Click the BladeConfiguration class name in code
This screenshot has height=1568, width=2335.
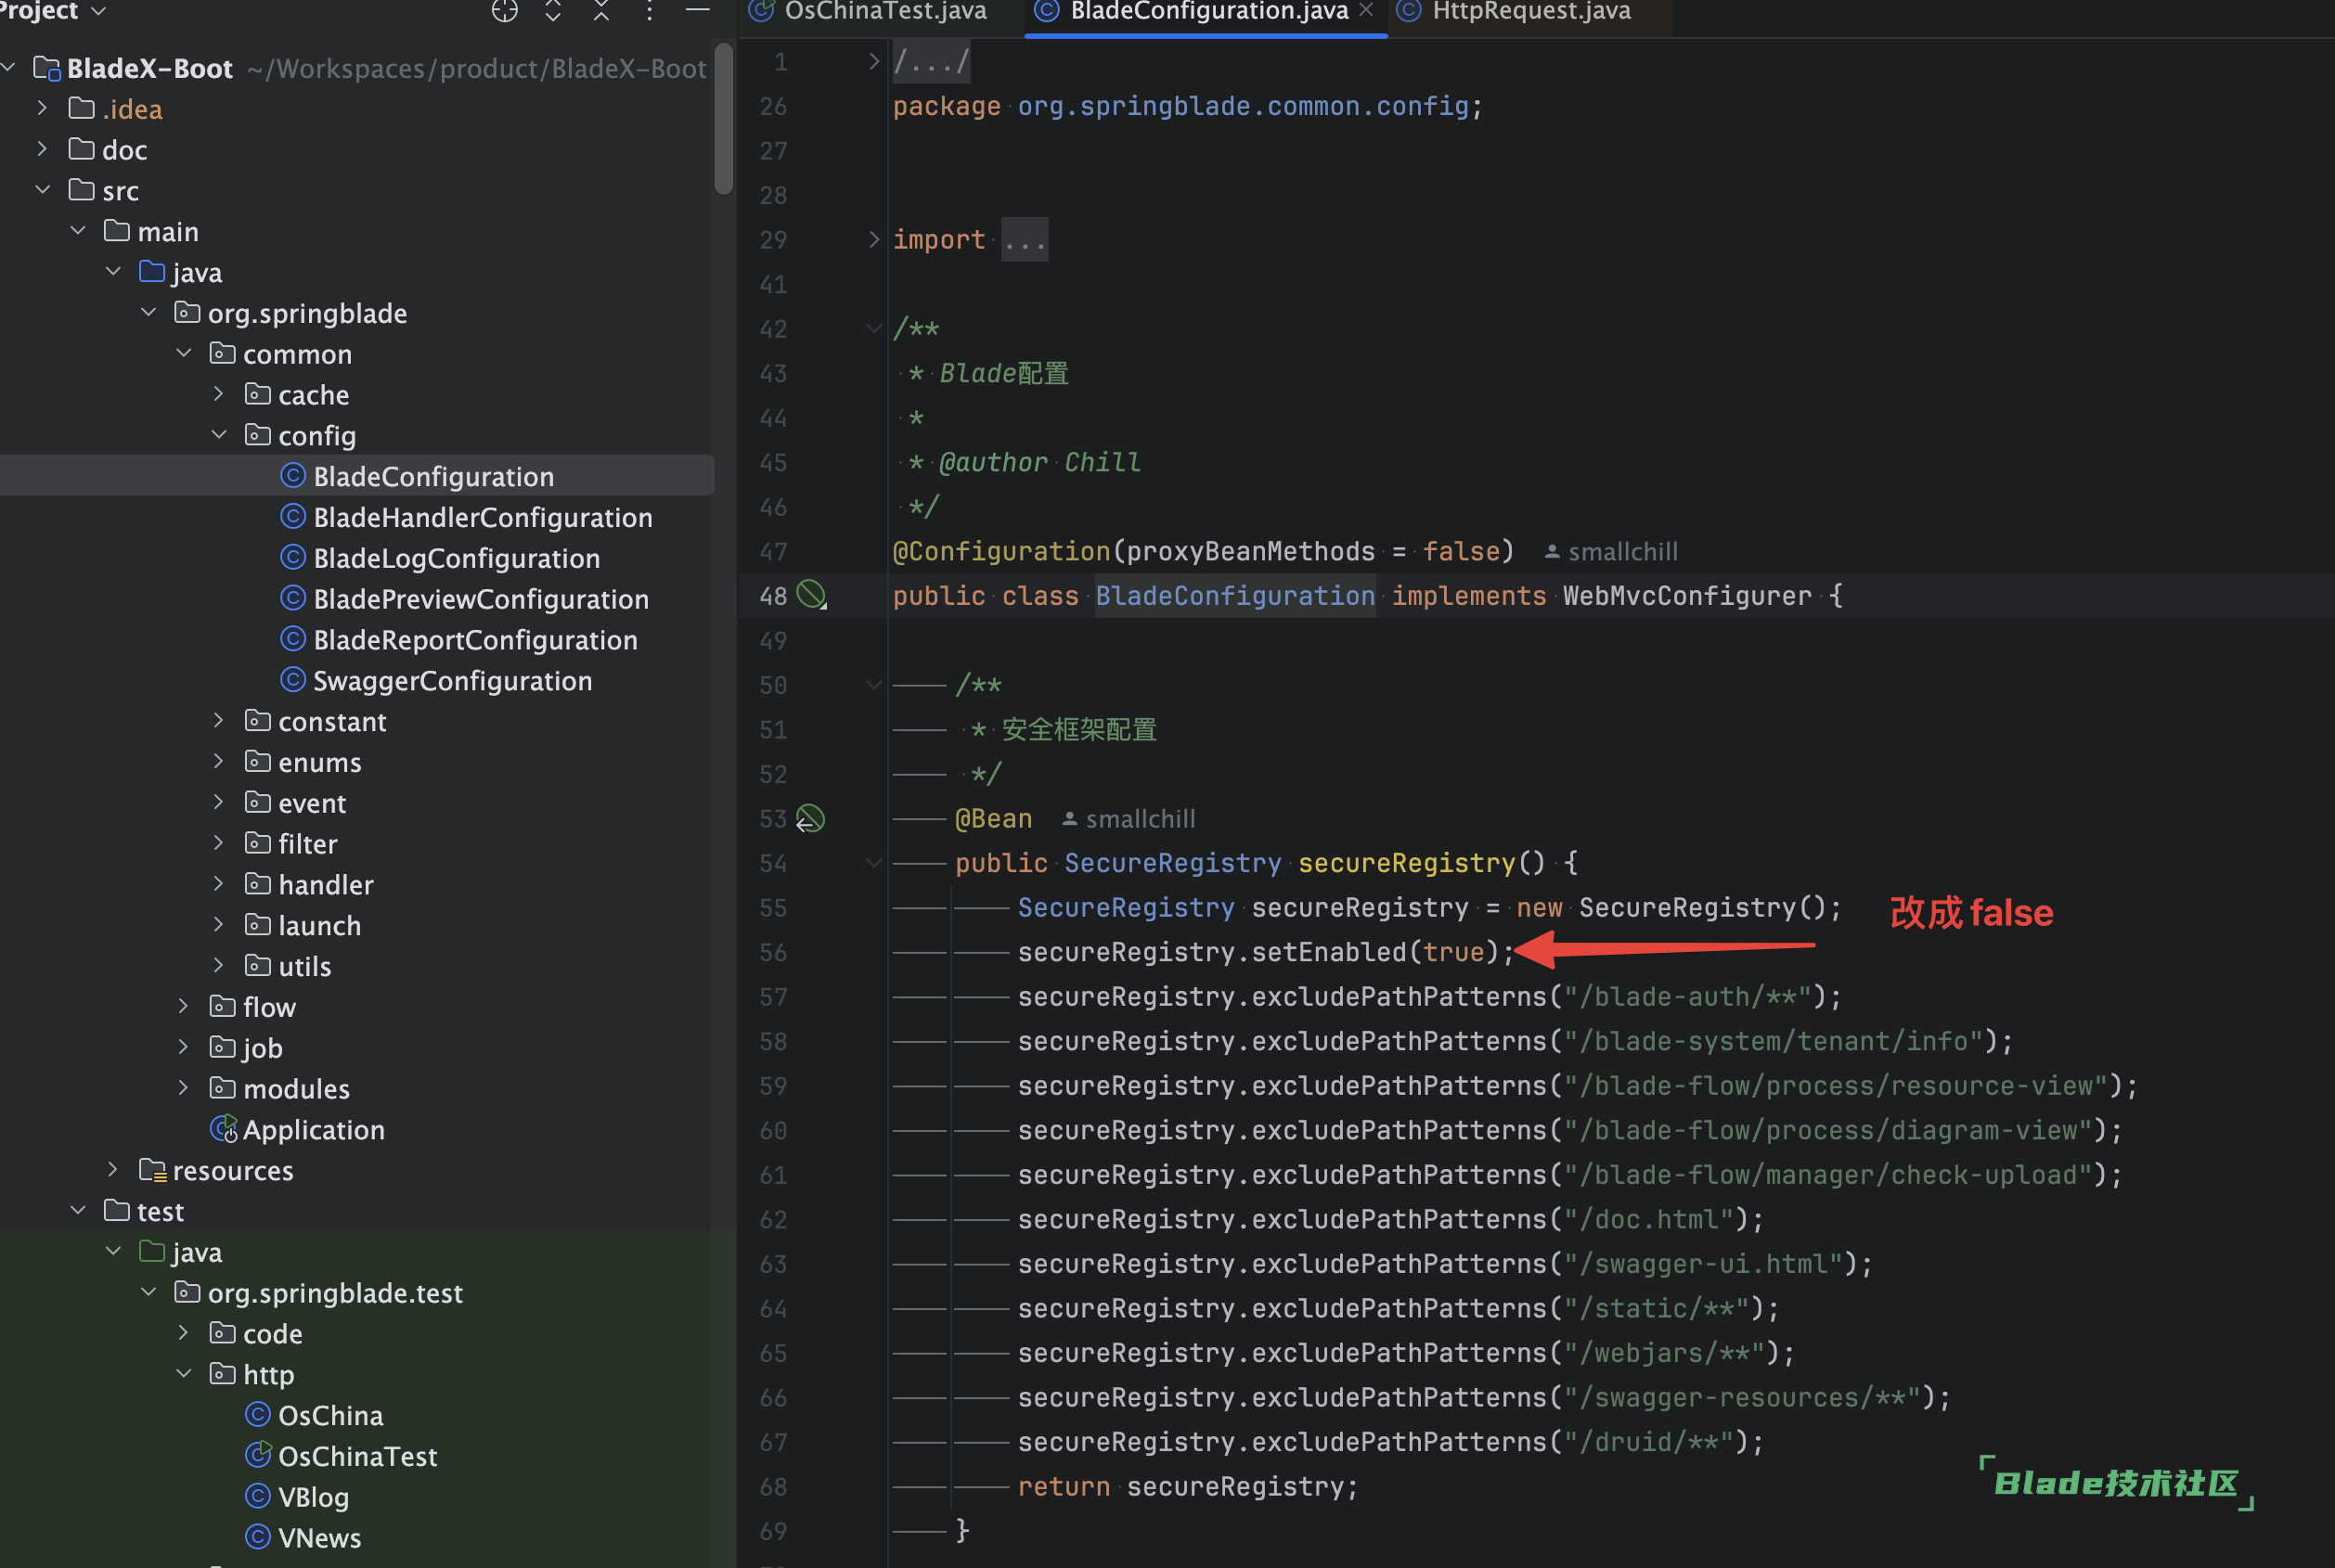(x=1235, y=596)
